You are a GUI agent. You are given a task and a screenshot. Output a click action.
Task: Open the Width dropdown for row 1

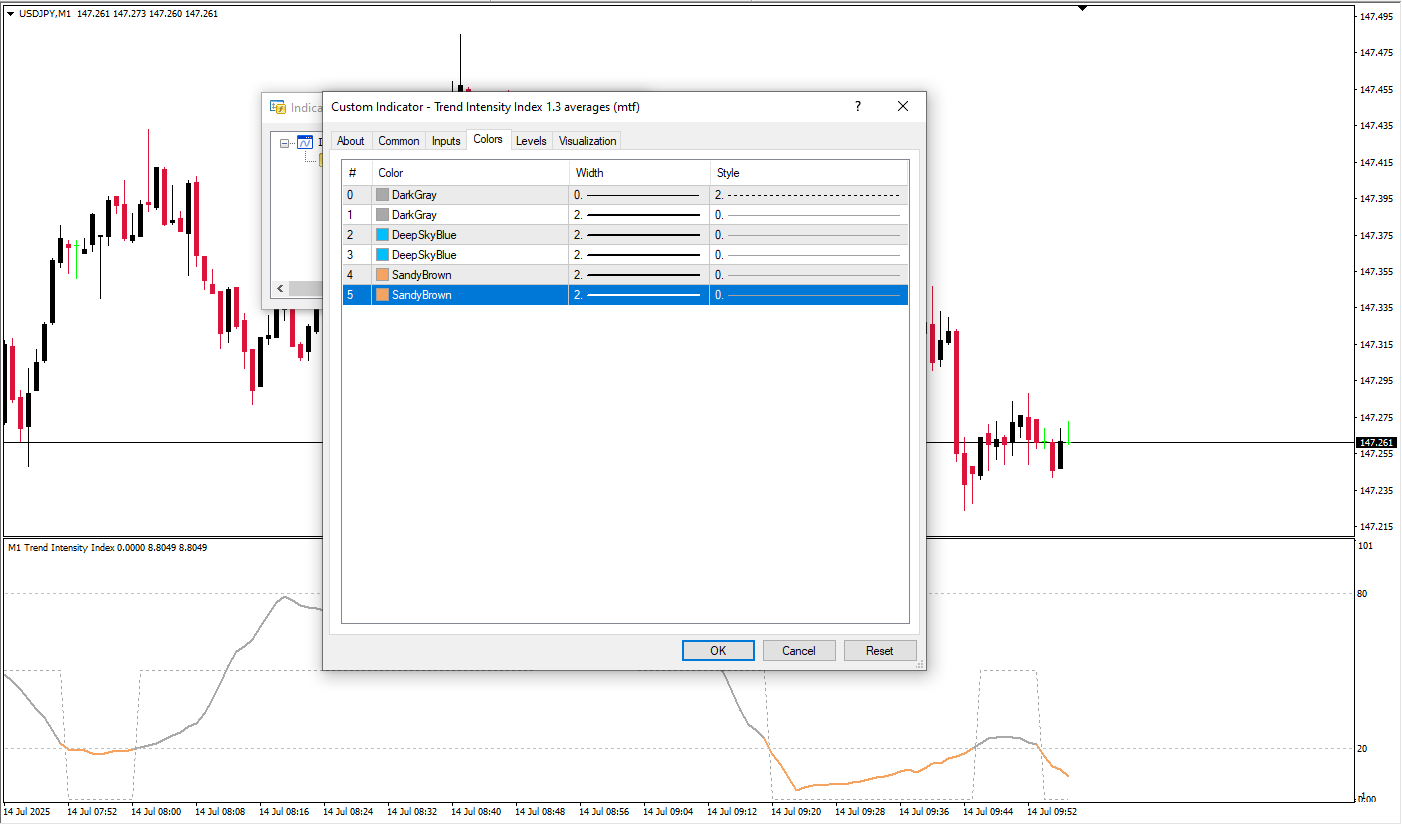click(x=638, y=215)
